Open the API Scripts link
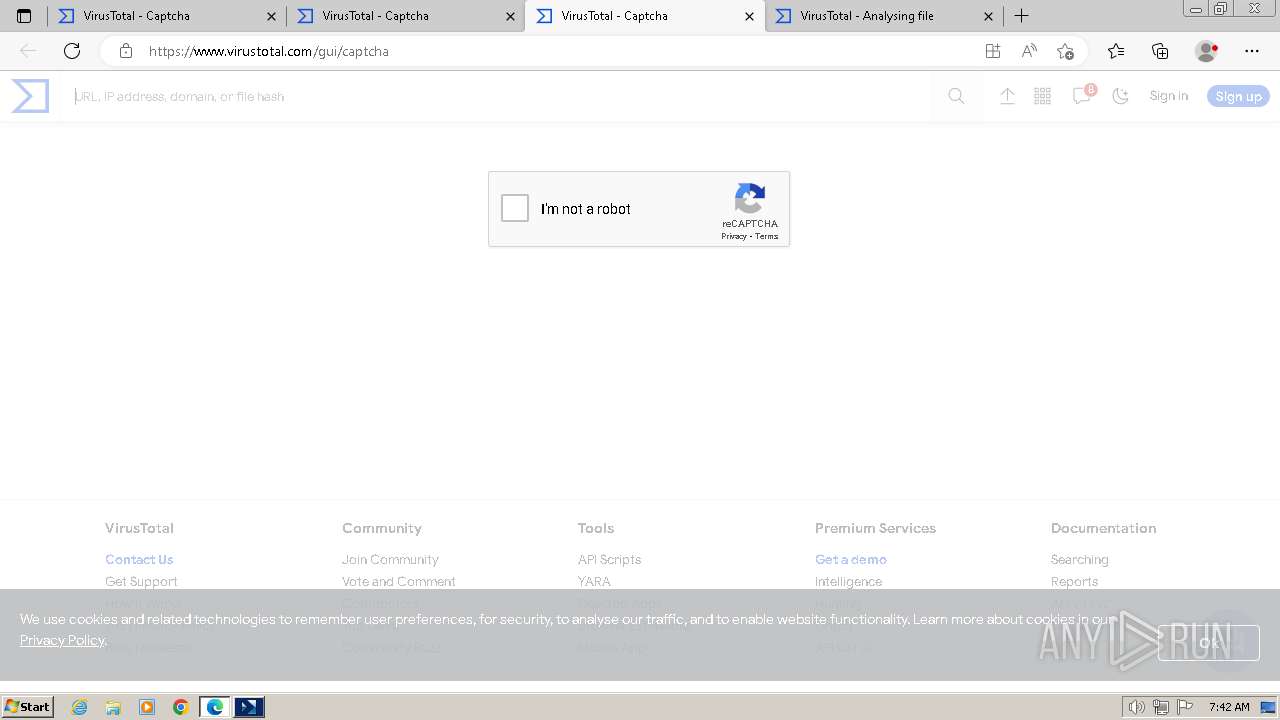 pyautogui.click(x=609, y=559)
